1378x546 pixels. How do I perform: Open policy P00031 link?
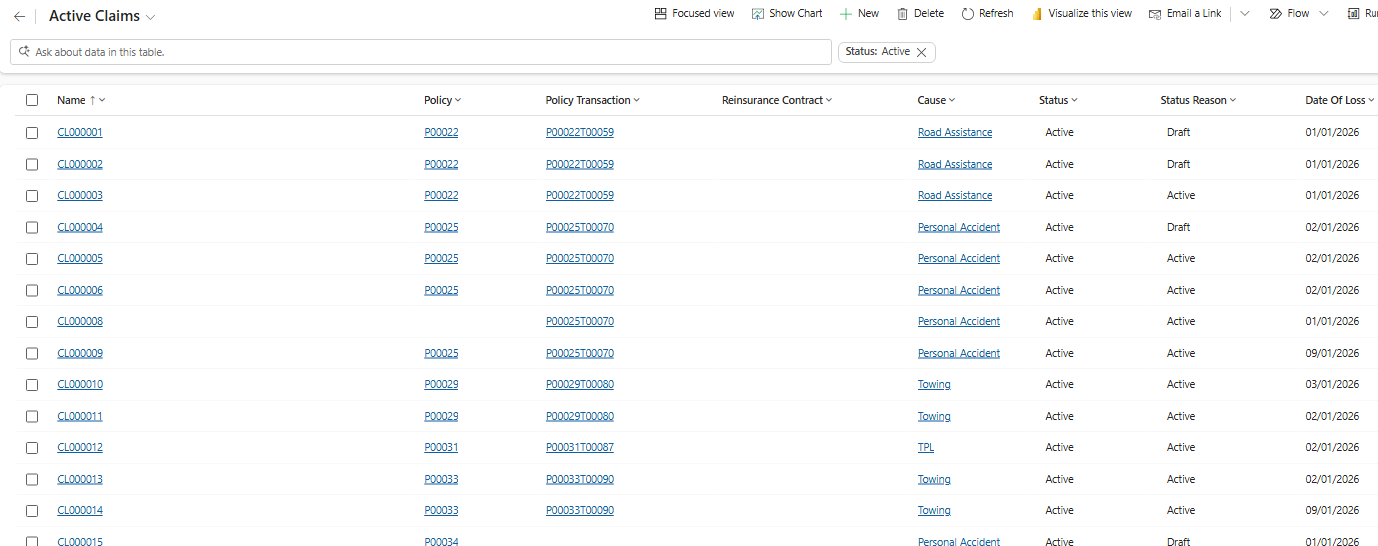click(441, 447)
